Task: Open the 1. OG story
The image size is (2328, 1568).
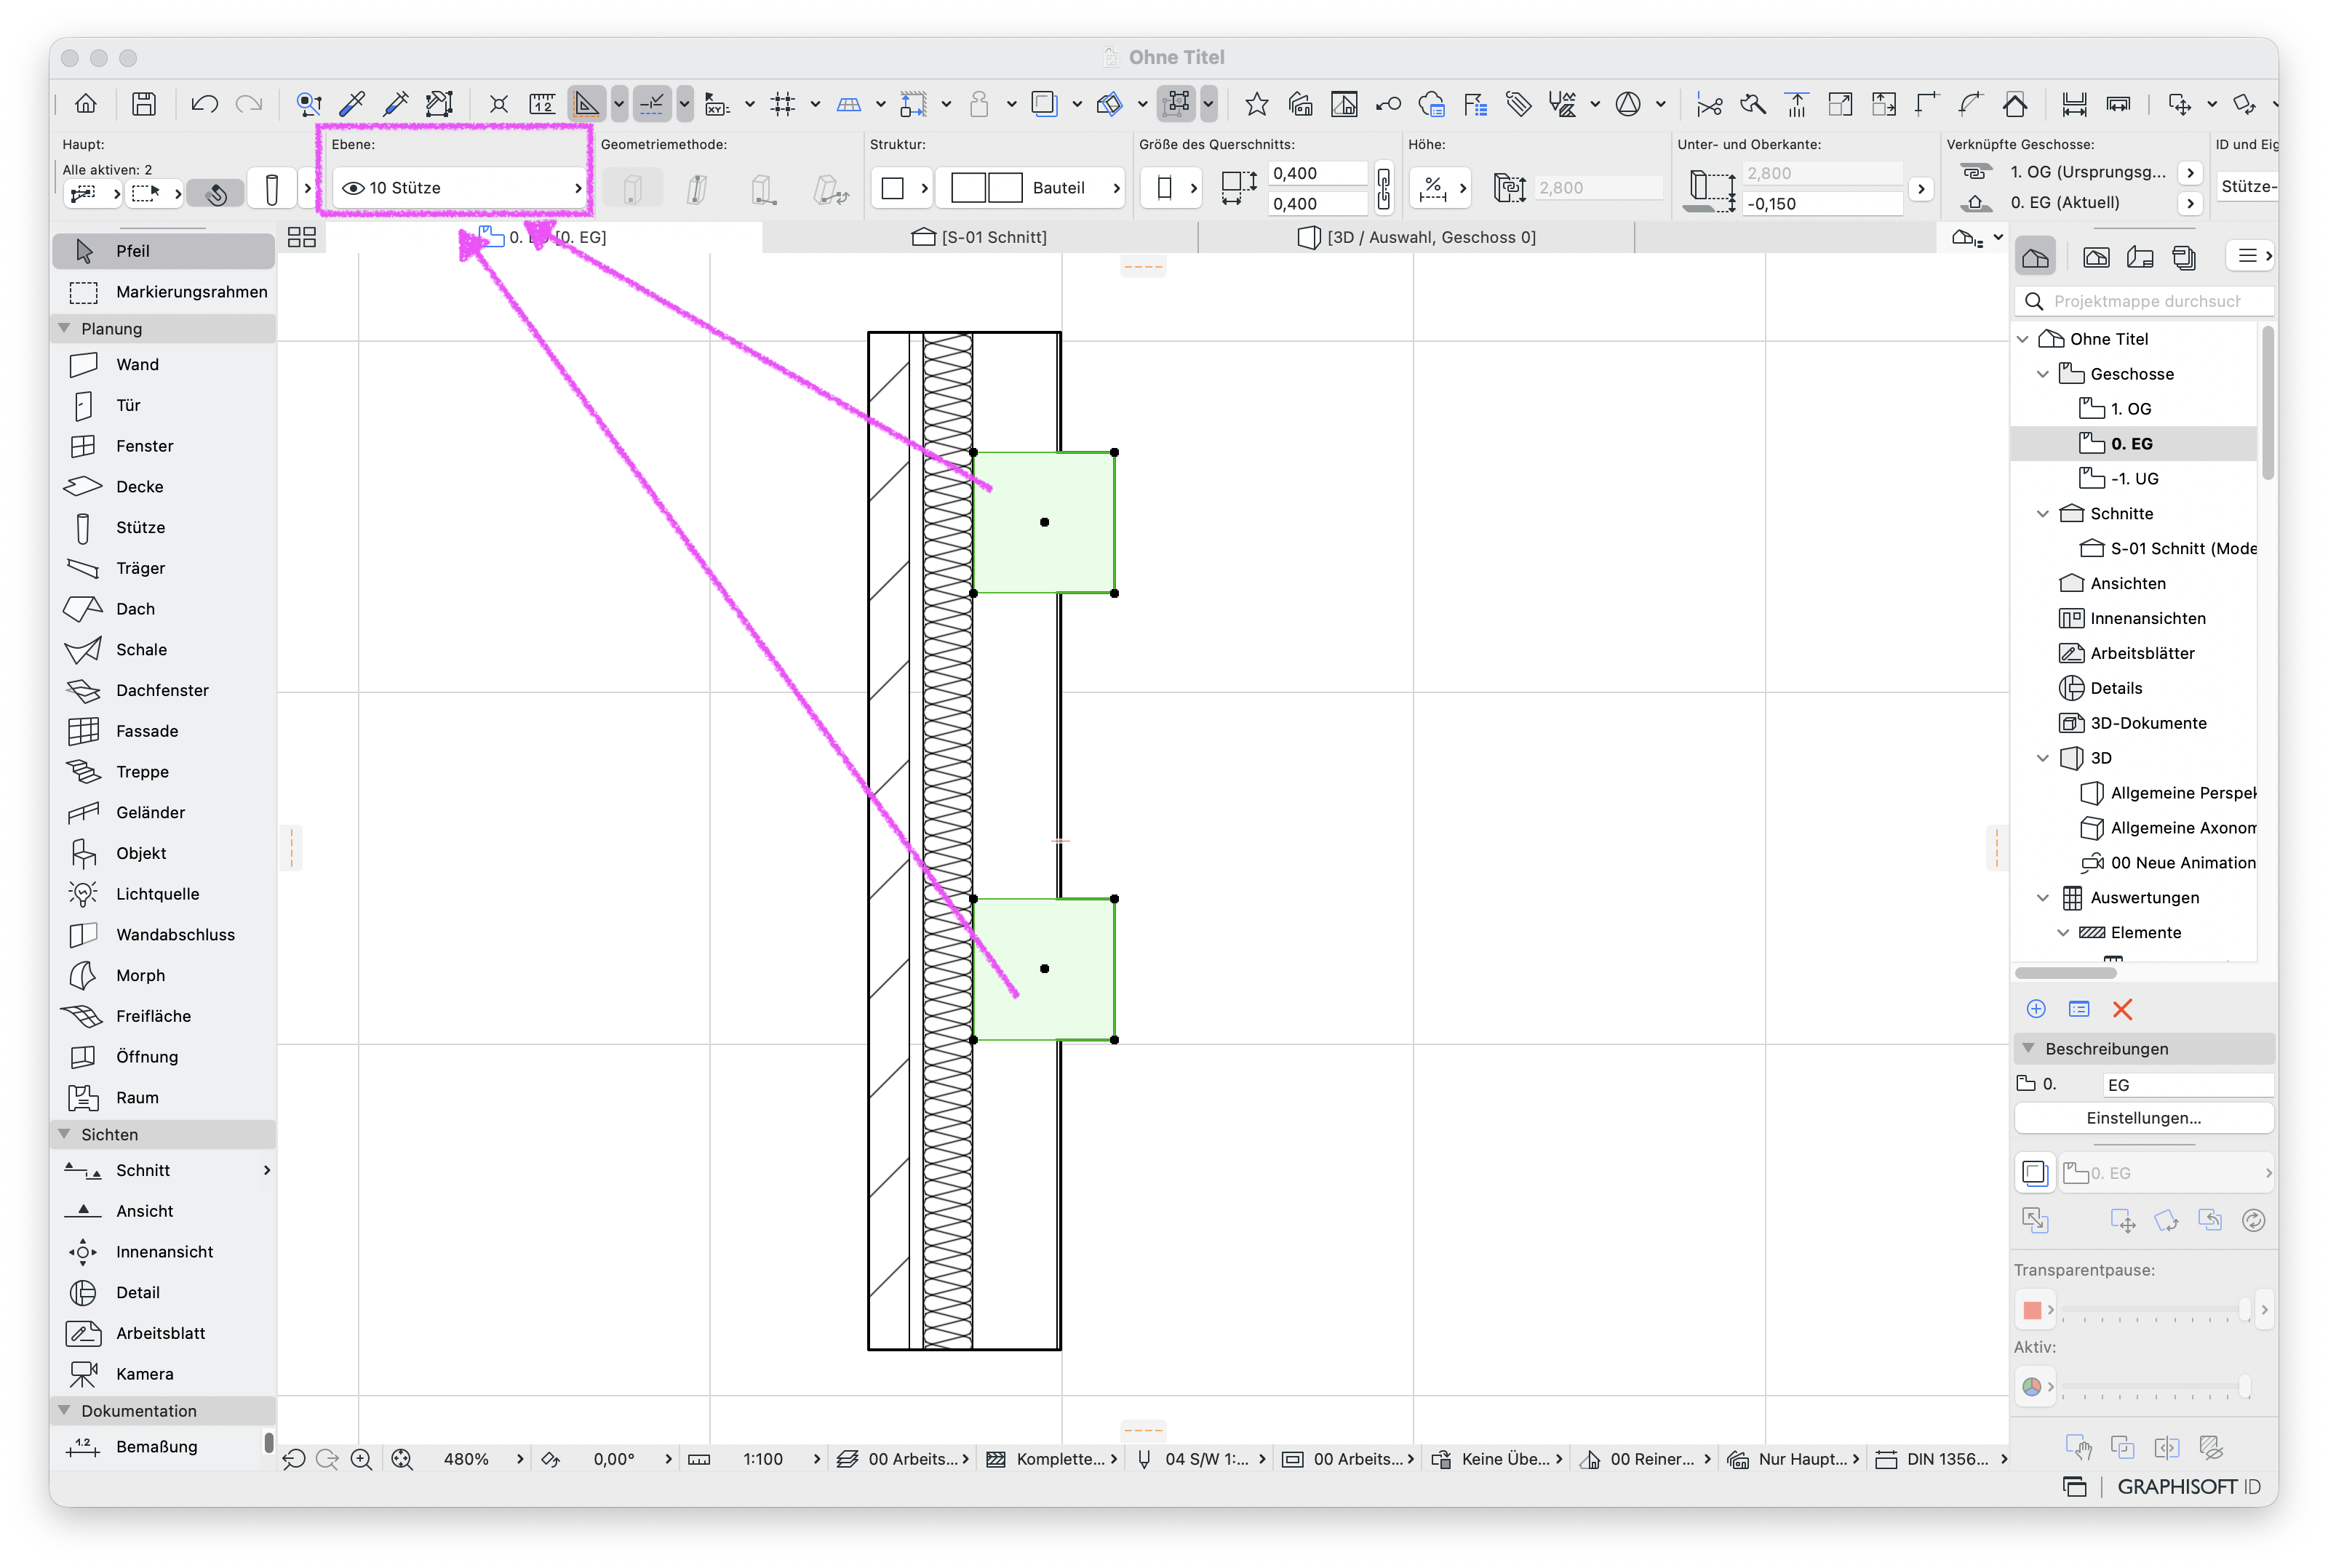Action: click(x=2131, y=409)
